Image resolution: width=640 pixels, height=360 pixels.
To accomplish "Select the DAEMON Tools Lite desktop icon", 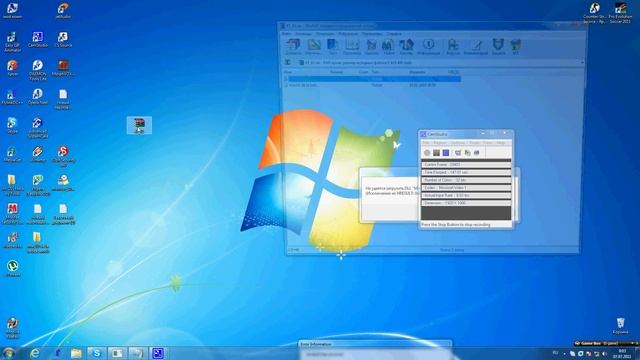I will coord(38,70).
